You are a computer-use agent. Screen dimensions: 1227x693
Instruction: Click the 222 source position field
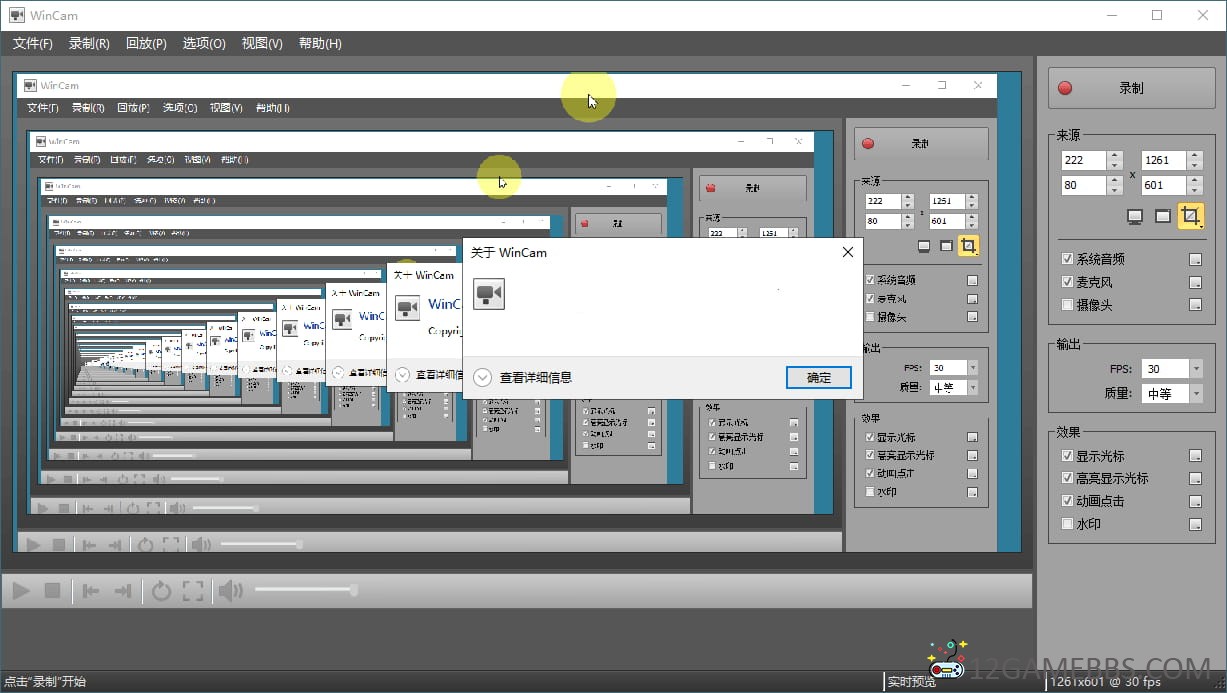click(x=1084, y=160)
